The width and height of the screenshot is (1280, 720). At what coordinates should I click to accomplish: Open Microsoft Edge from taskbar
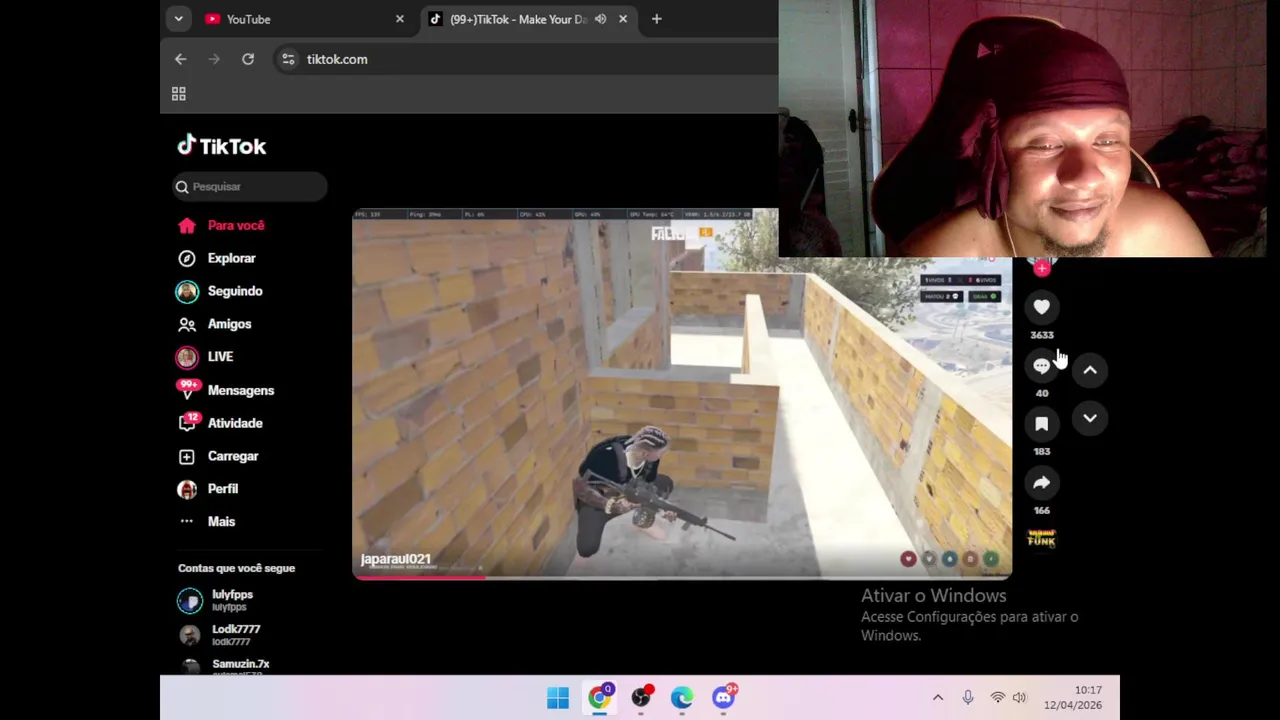click(682, 698)
